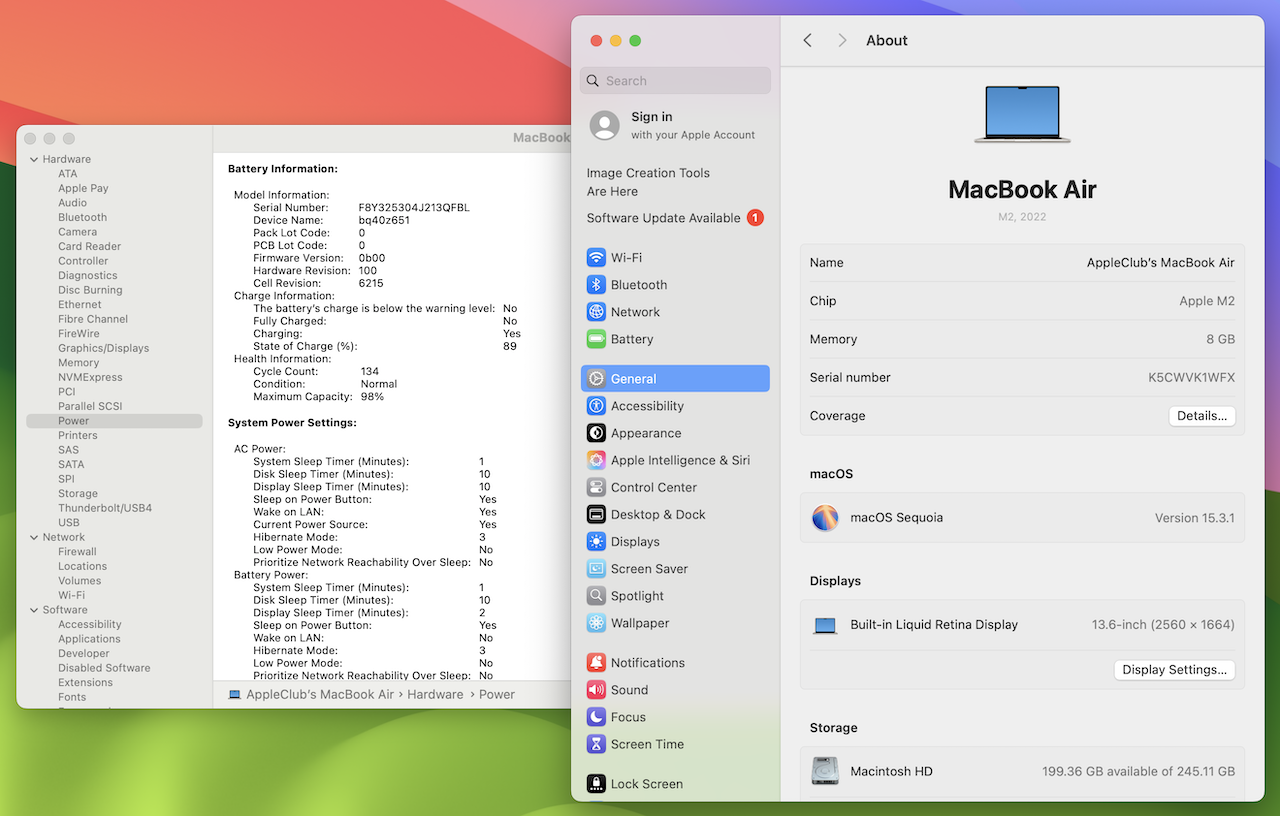Open the Spotlight magnifier icon in sidebar
This screenshot has height=816, width=1280.
point(596,596)
